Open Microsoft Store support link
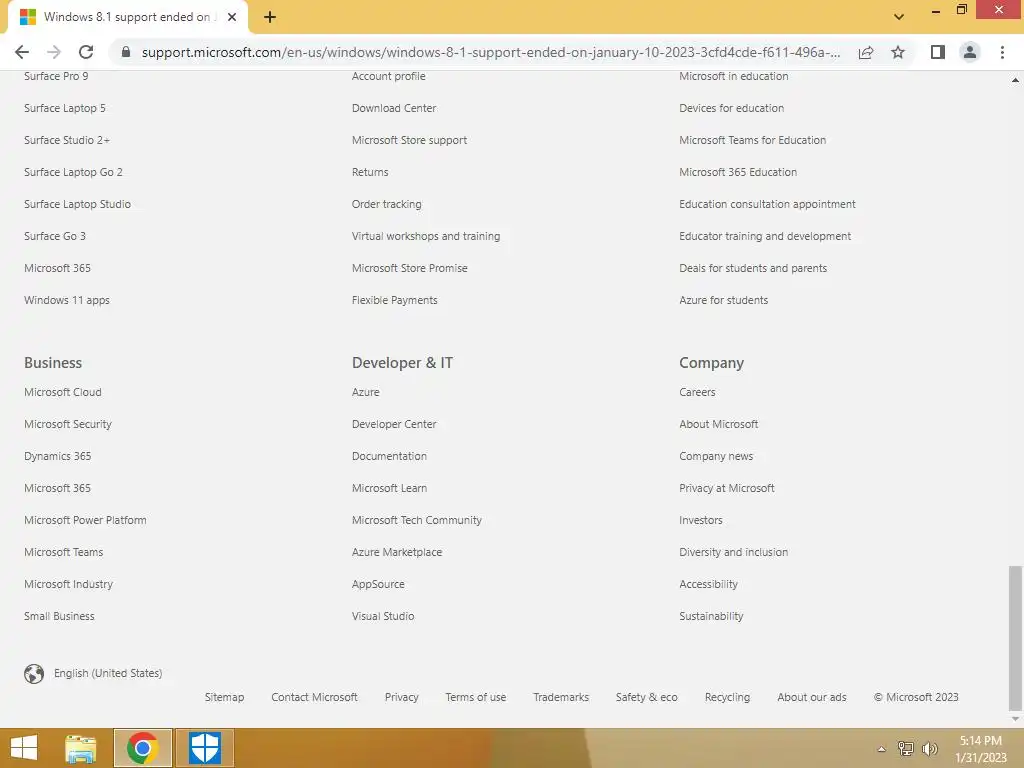Viewport: 1024px width, 768px height. (x=409, y=140)
